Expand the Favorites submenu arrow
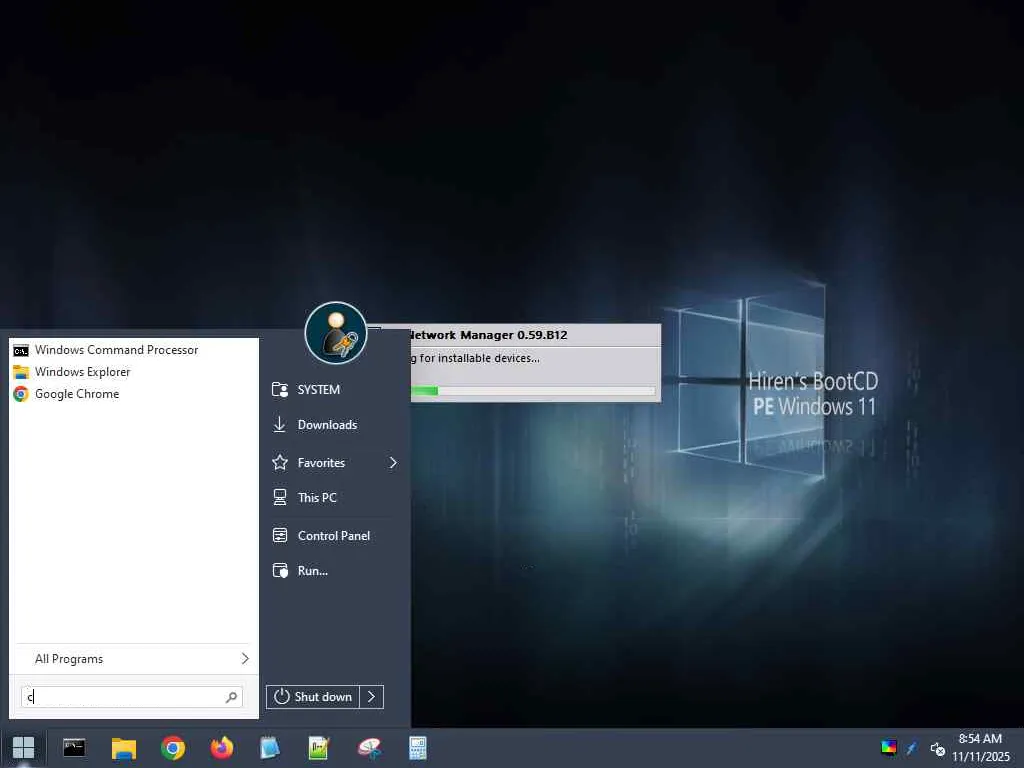Viewport: 1024px width, 768px height. point(393,463)
